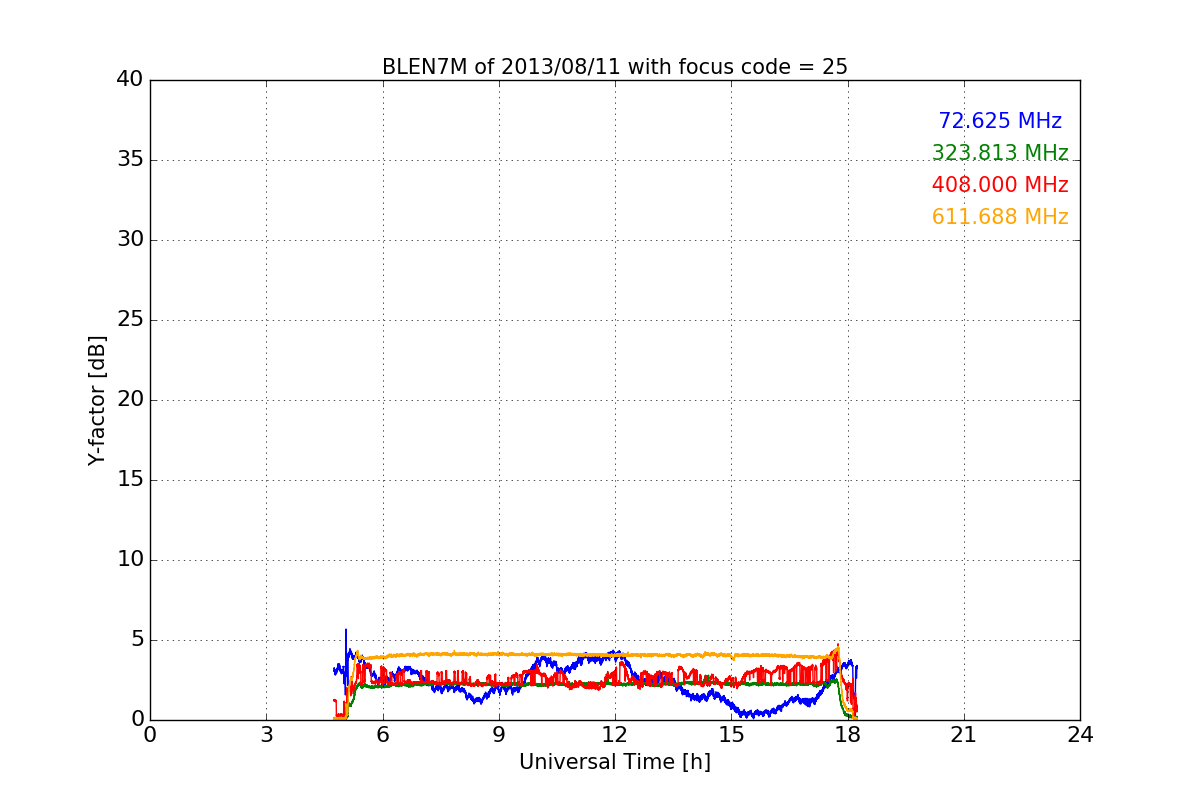Click the y-axis tick label 5
This screenshot has height=800, width=1200.
[137, 640]
